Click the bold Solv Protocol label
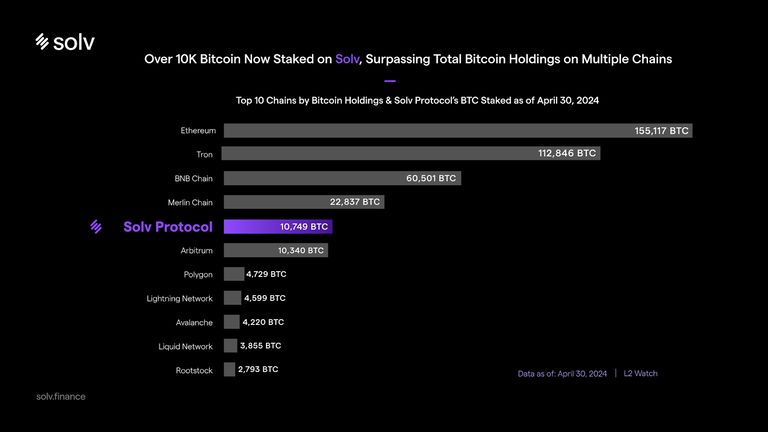The image size is (768, 432). click(168, 227)
